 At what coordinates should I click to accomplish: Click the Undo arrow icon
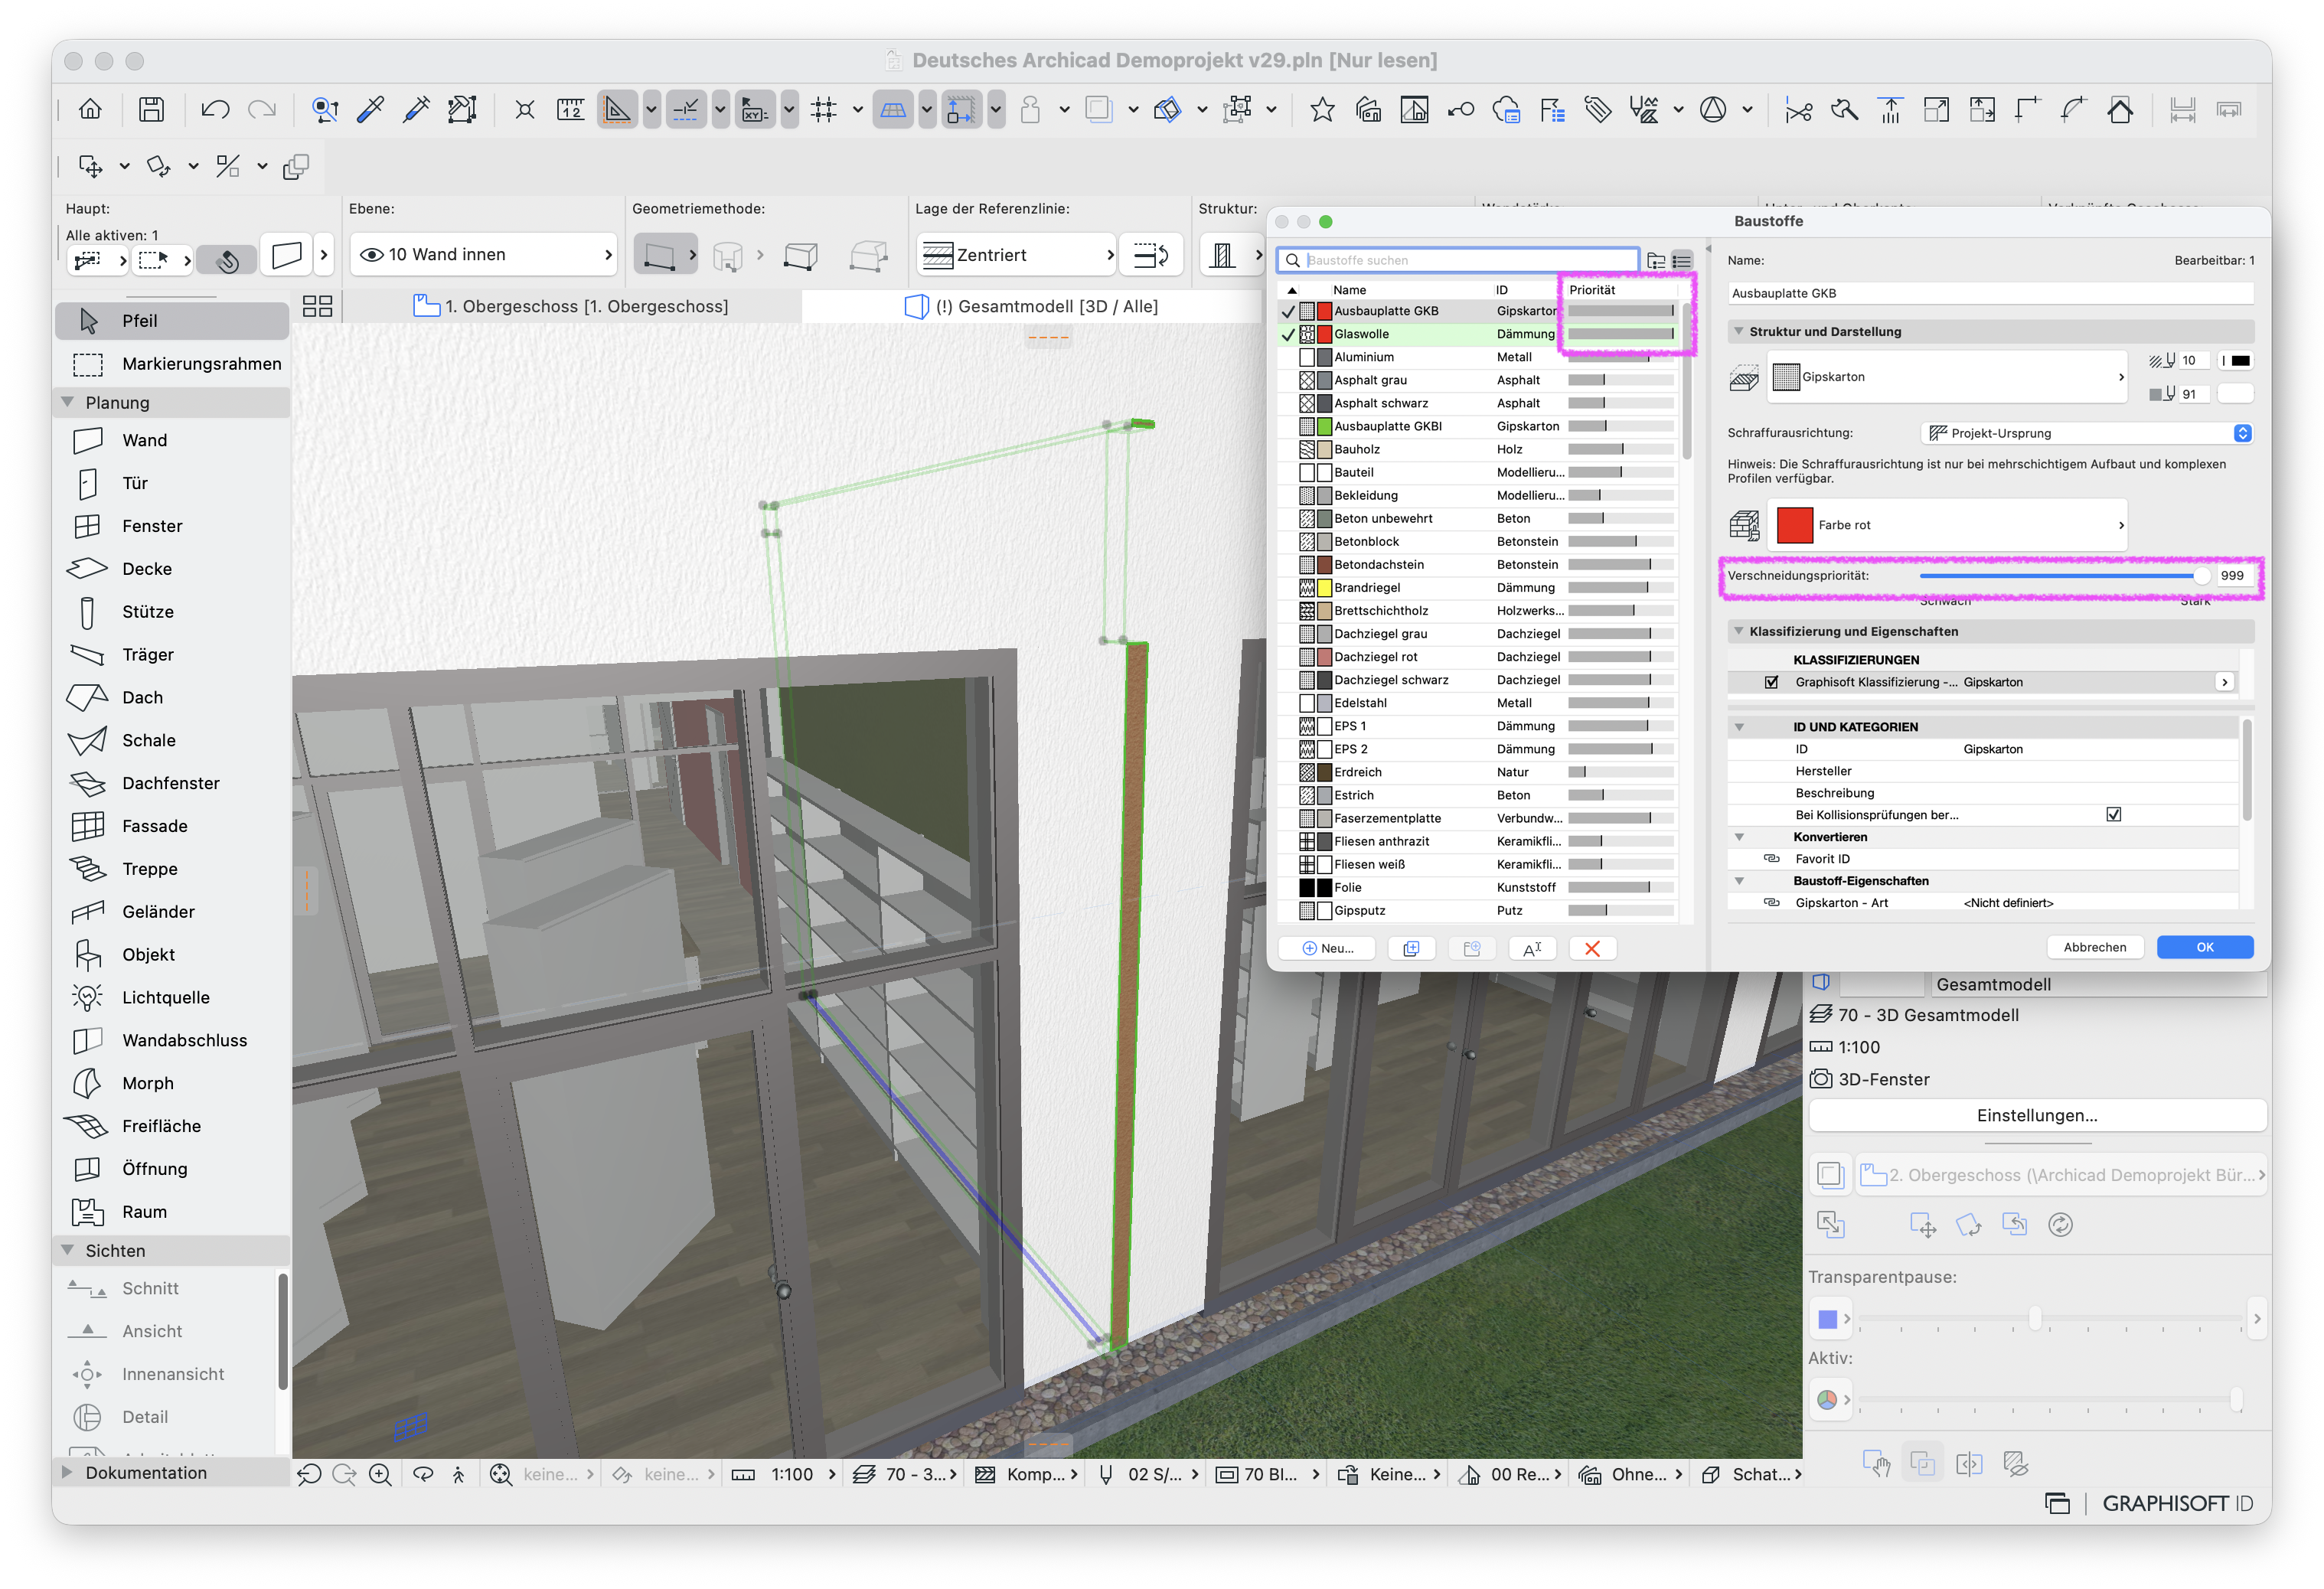coord(215,109)
